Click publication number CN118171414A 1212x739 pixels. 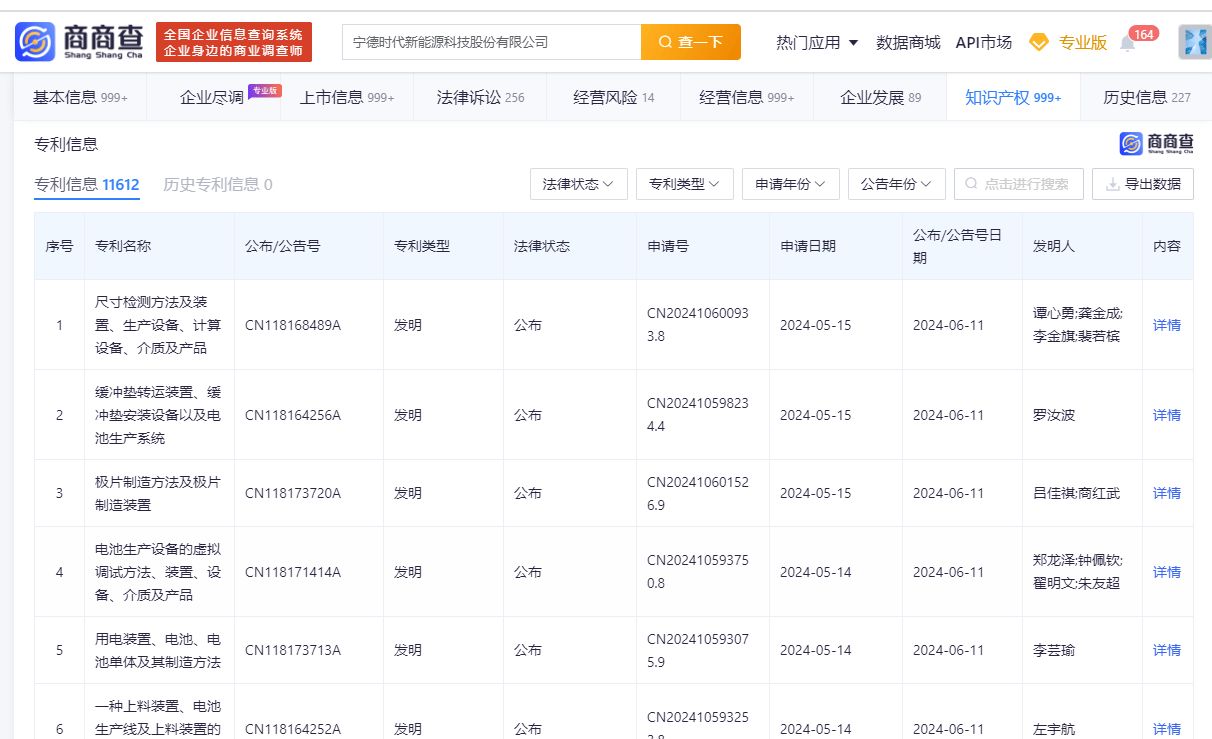point(293,572)
